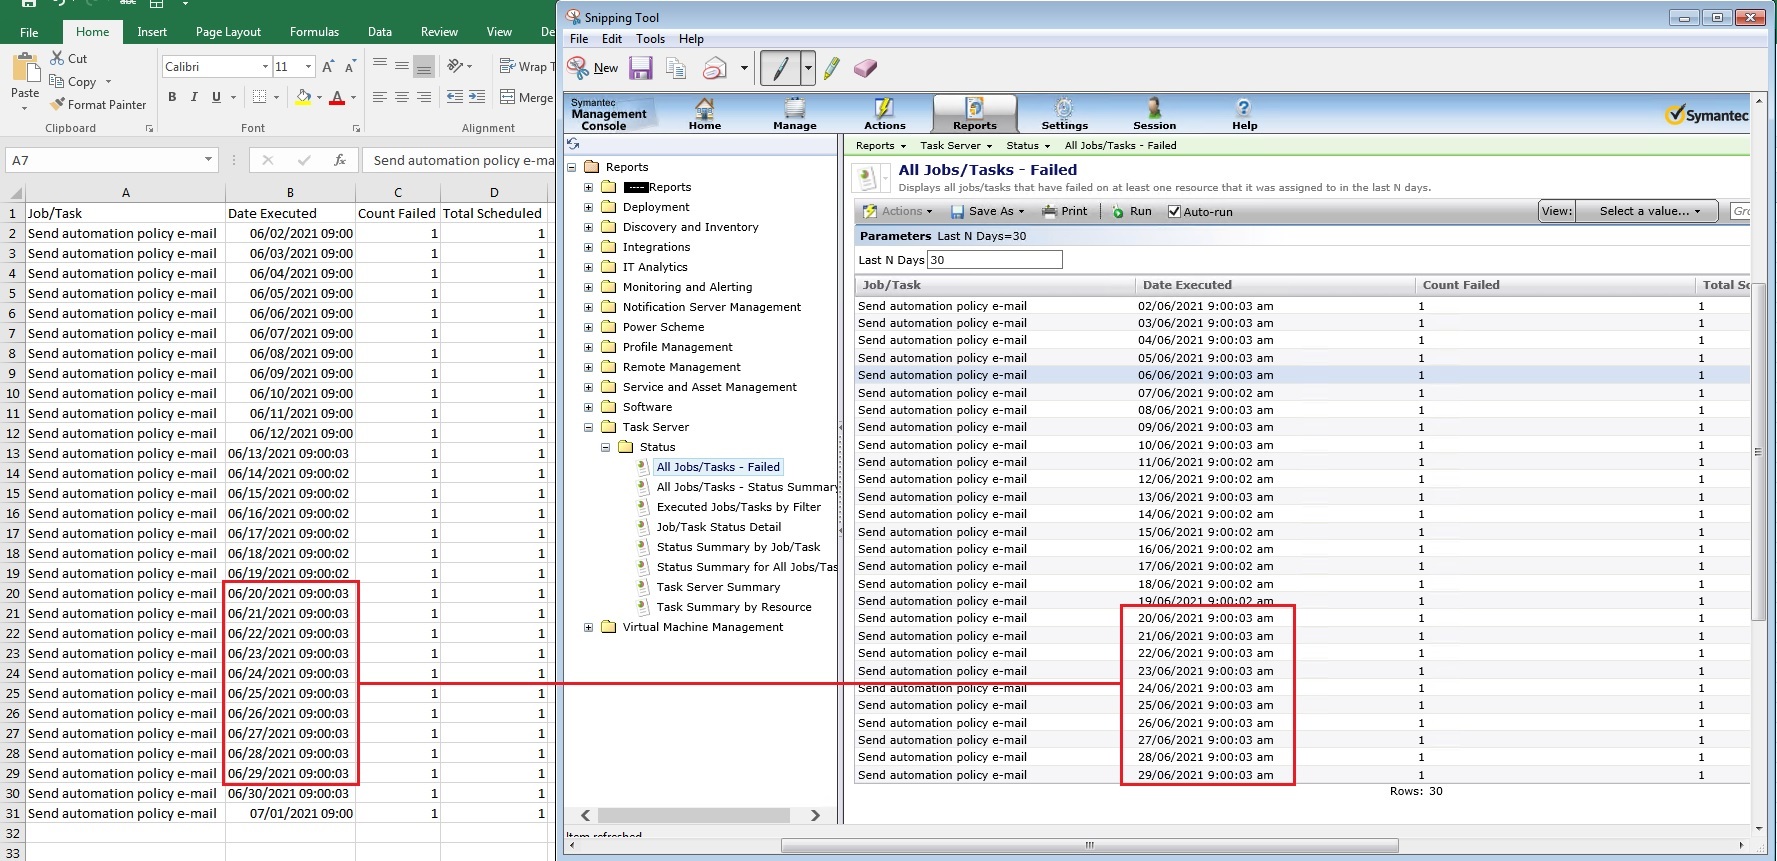Click the Print button in report toolbar
This screenshot has height=861, width=1777.
[1064, 212]
